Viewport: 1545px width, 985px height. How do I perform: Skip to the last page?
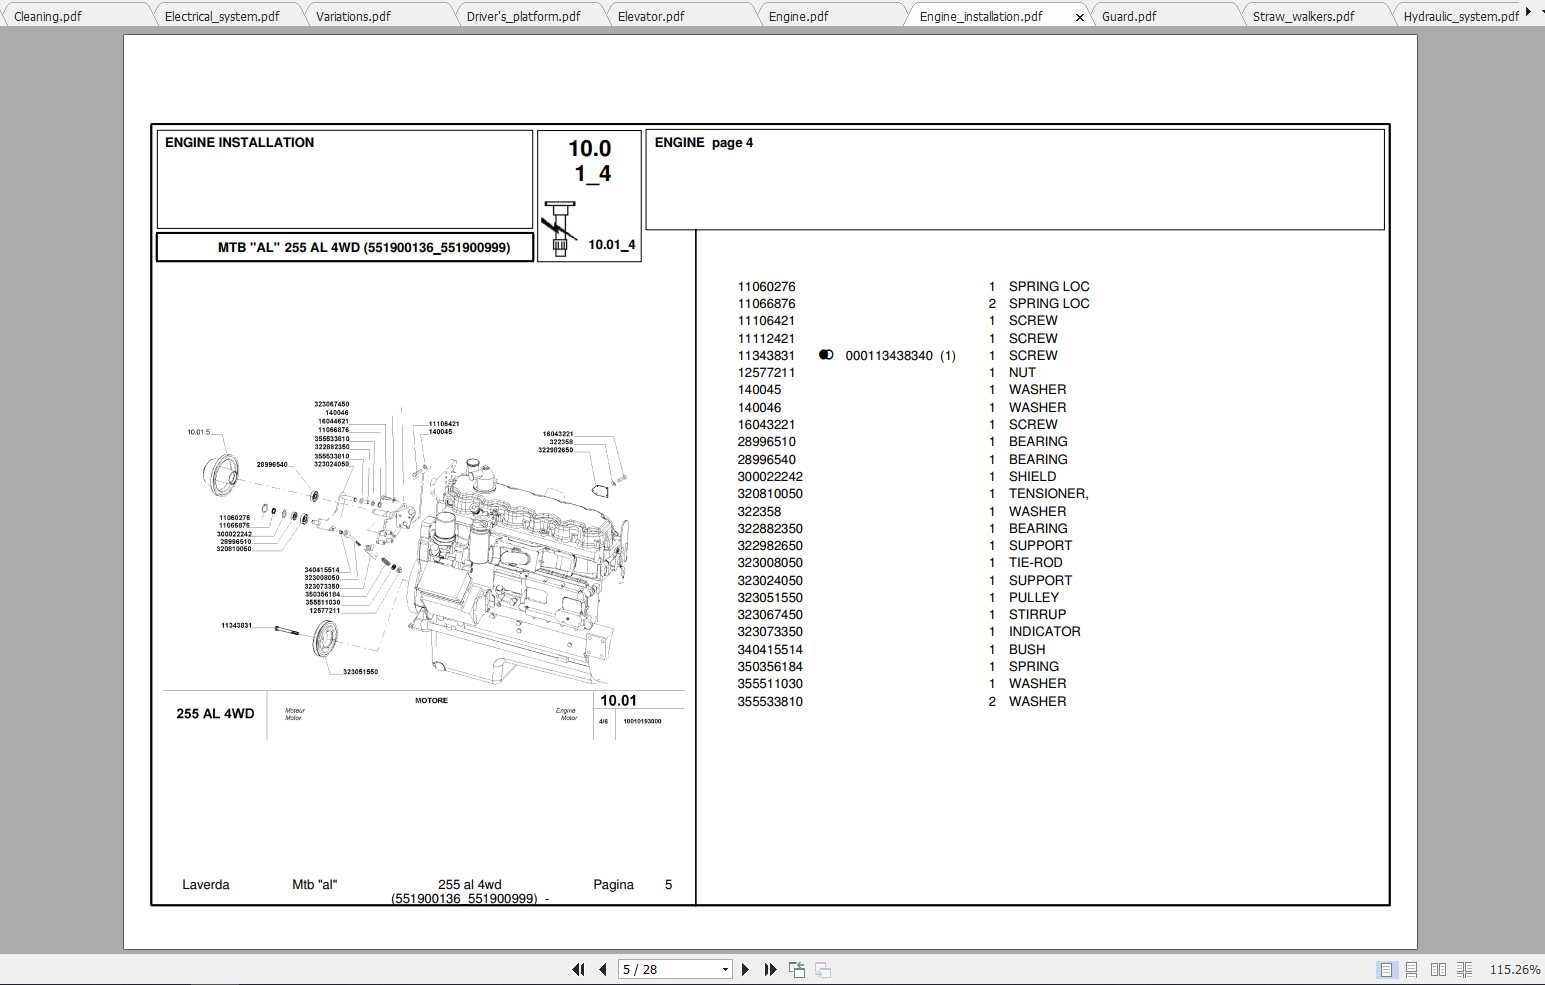coord(769,969)
